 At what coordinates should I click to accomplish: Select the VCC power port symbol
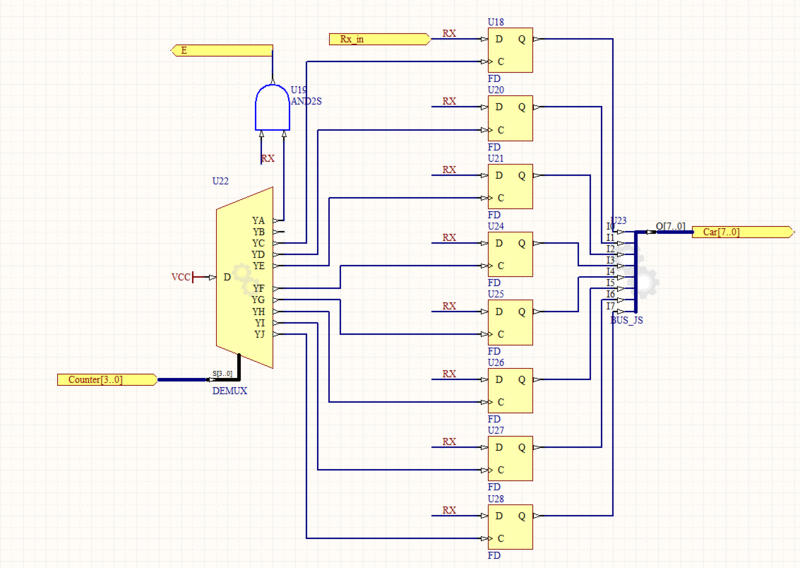tap(184, 276)
